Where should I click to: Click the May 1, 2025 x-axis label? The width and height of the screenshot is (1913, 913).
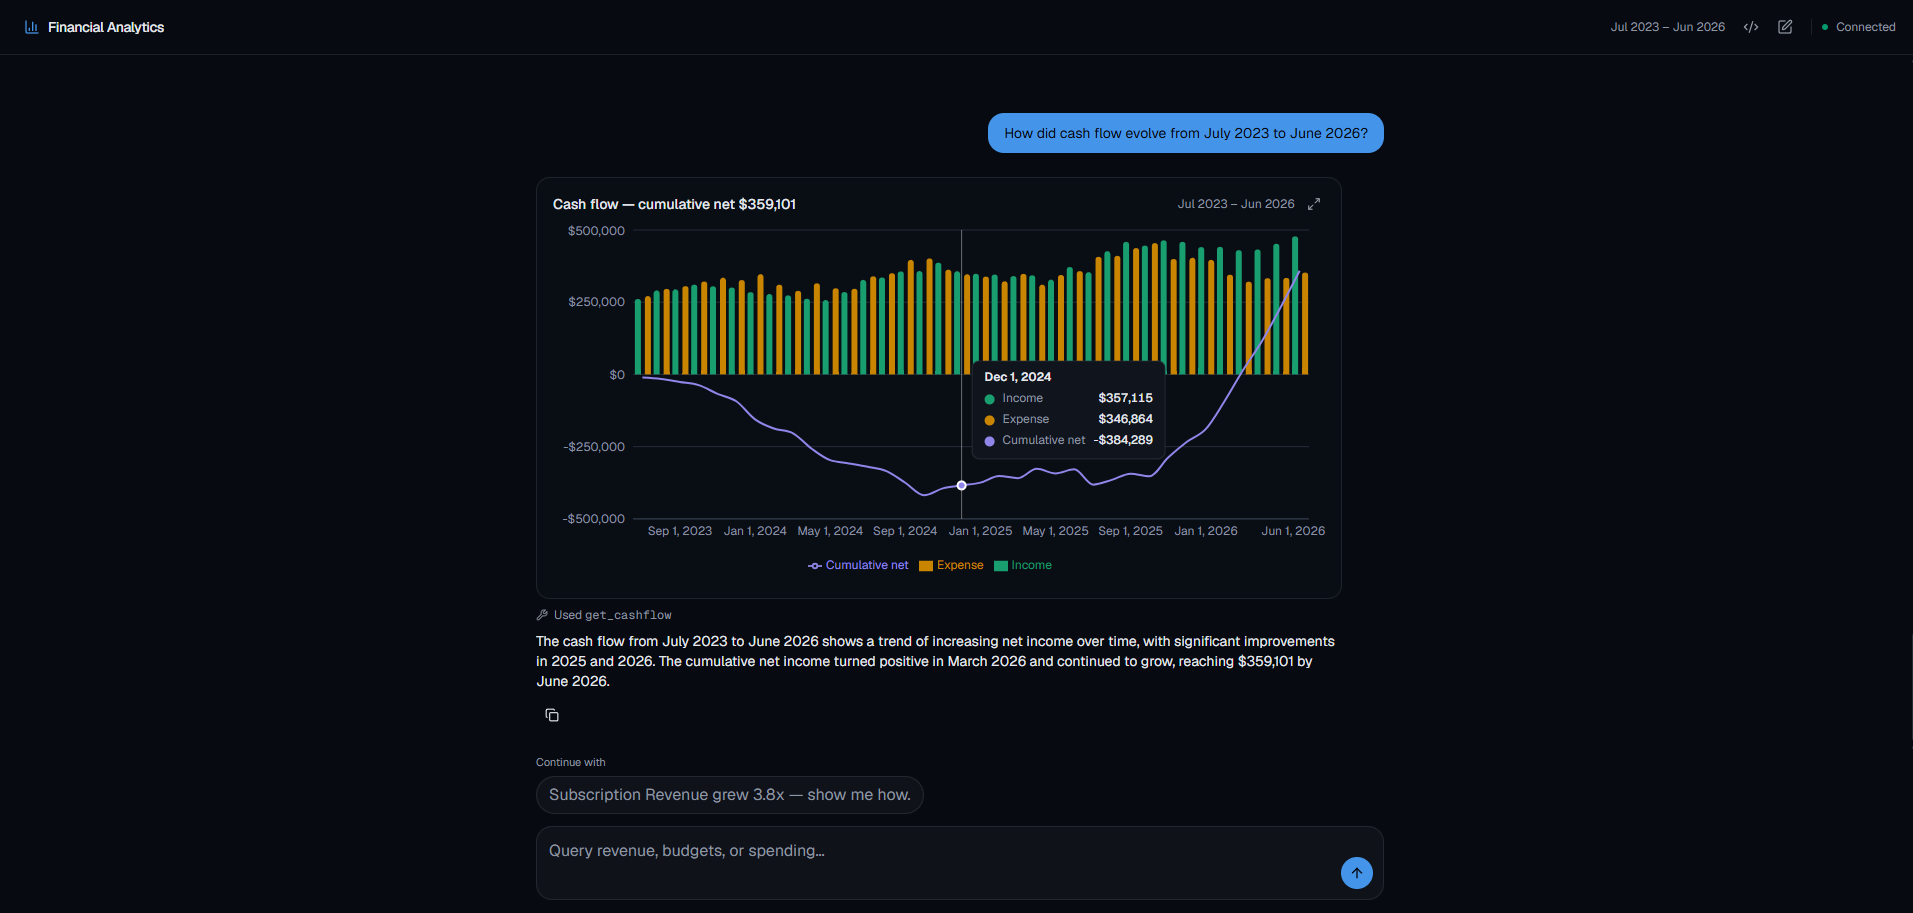pos(1055,531)
